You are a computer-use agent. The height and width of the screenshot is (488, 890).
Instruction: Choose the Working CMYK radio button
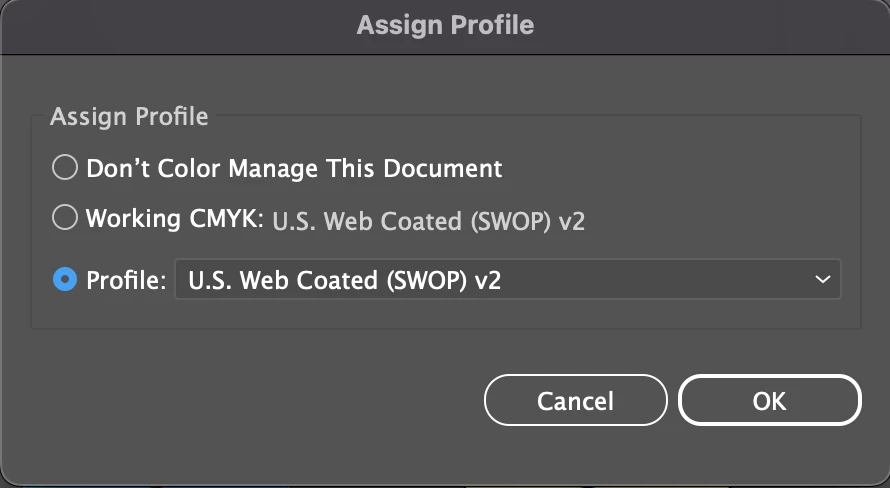[x=65, y=218]
